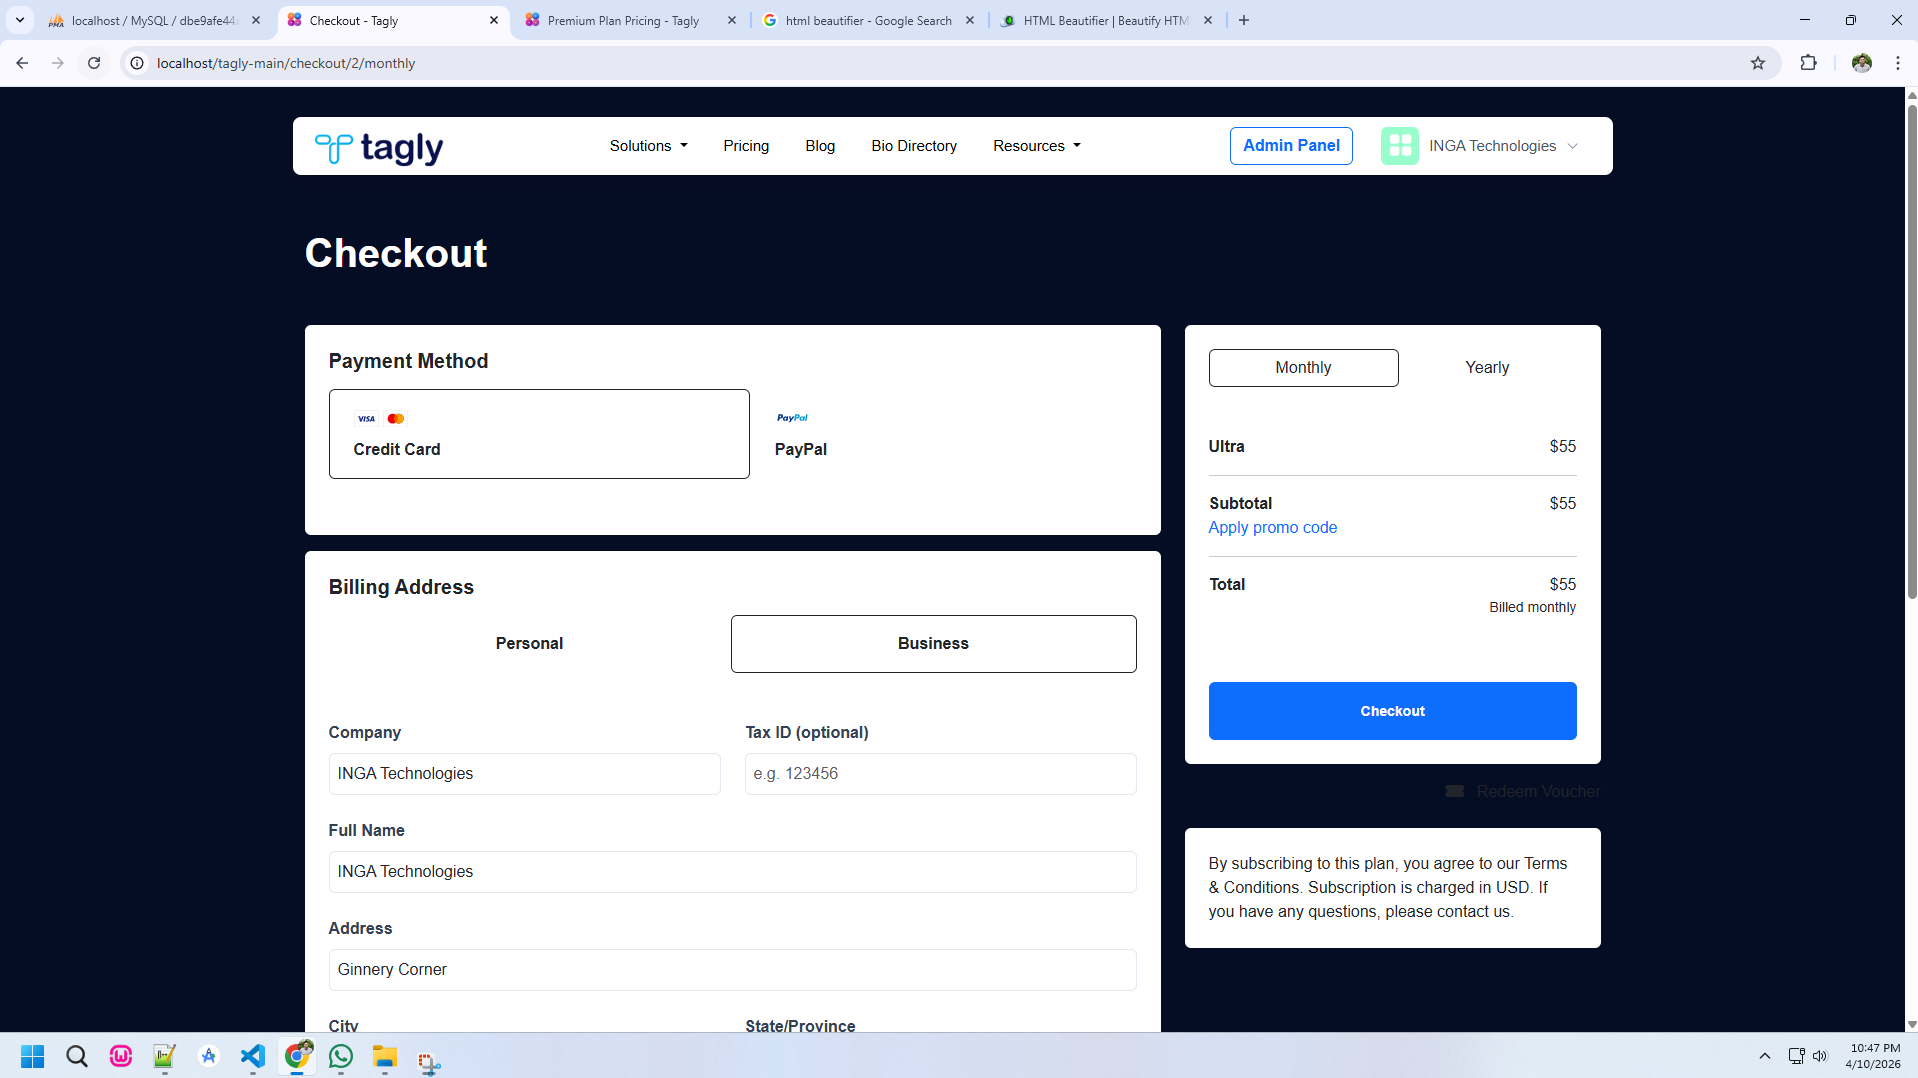The image size is (1918, 1078).
Task: Expand the Resources dropdown
Action: [x=1035, y=146]
